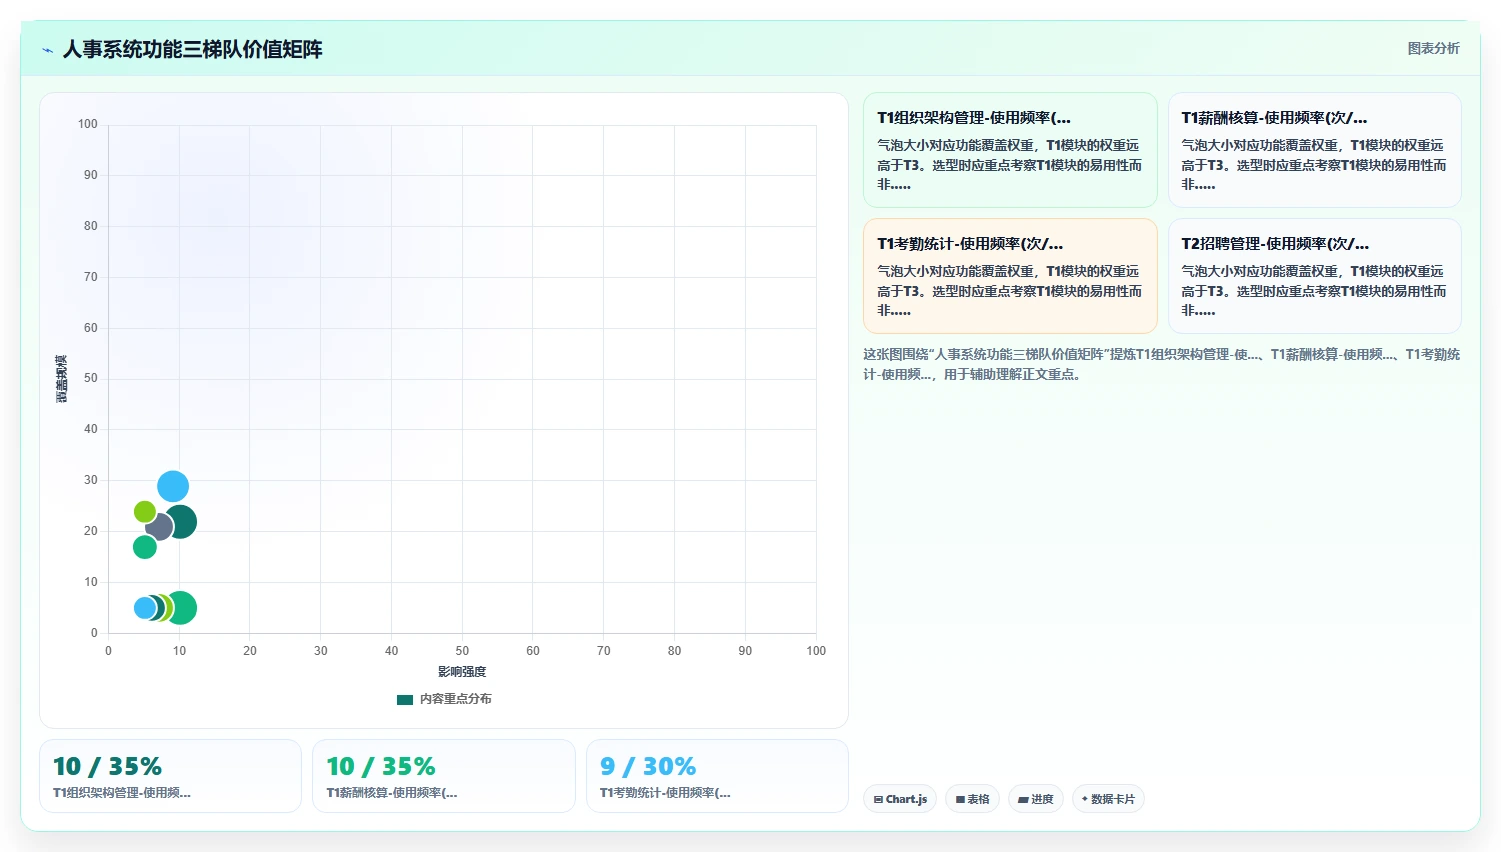Click the 表格 tag icon

(960, 800)
